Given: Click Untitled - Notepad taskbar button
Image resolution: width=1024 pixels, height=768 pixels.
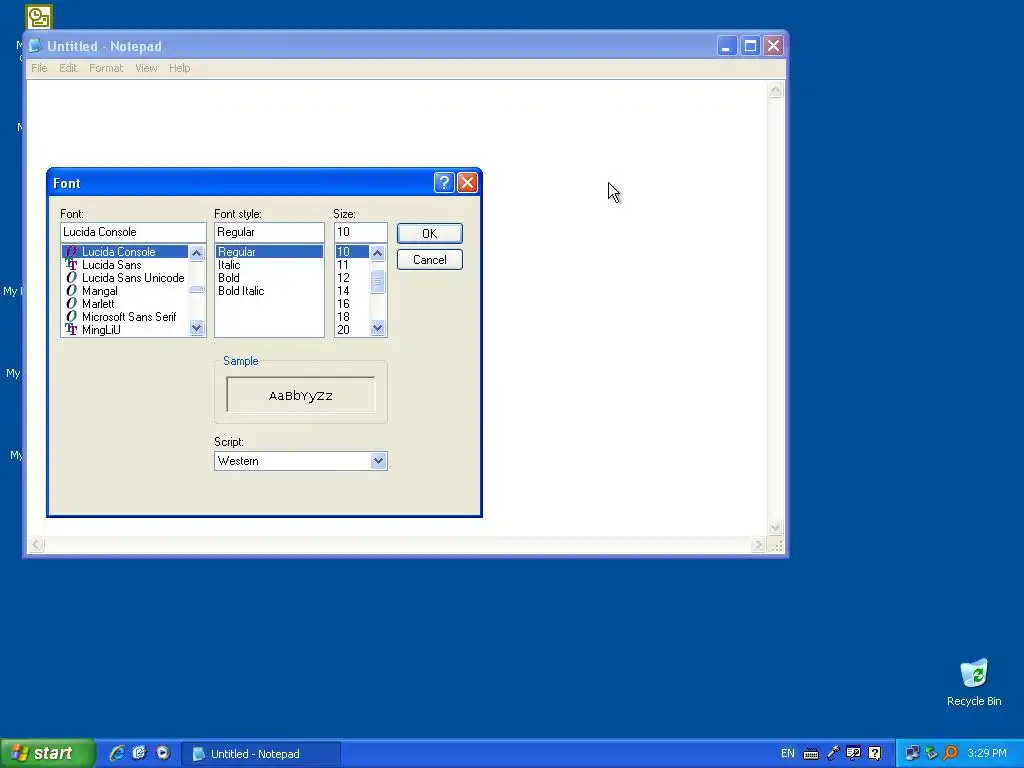Looking at the screenshot, I should pos(260,754).
